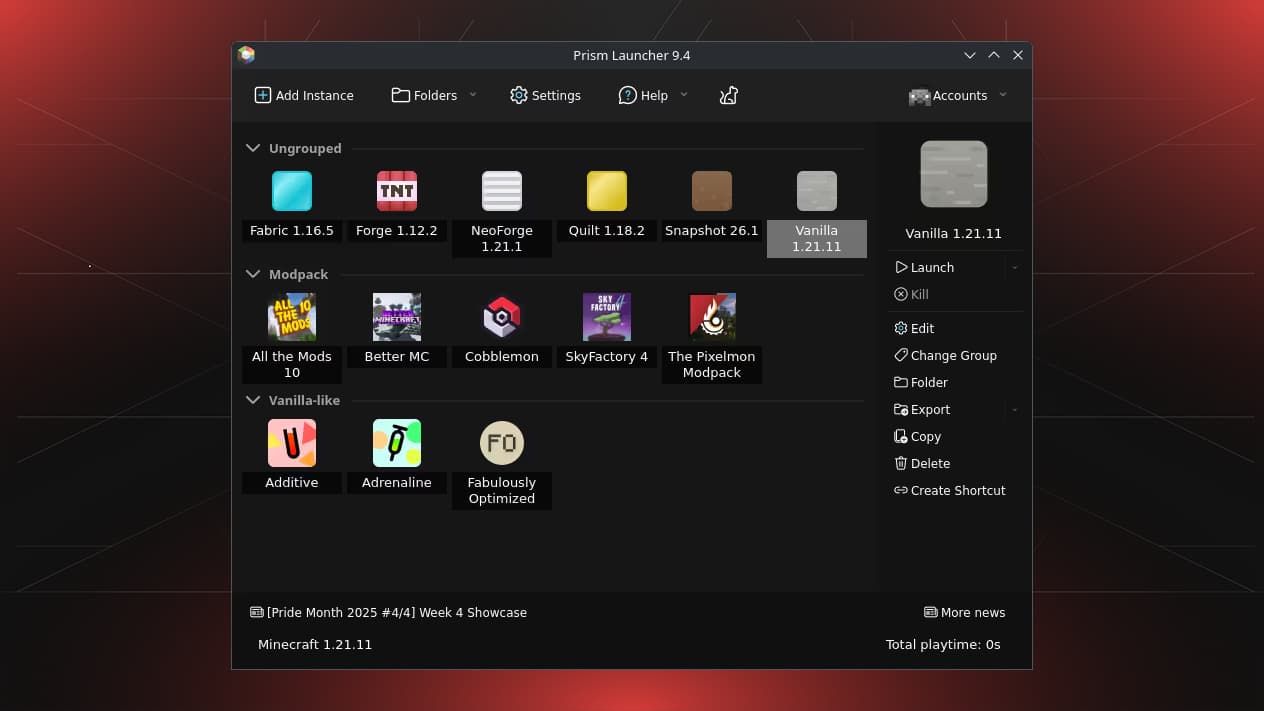Viewport: 1264px width, 711px height.
Task: Click Add Instance button
Action: (x=304, y=95)
